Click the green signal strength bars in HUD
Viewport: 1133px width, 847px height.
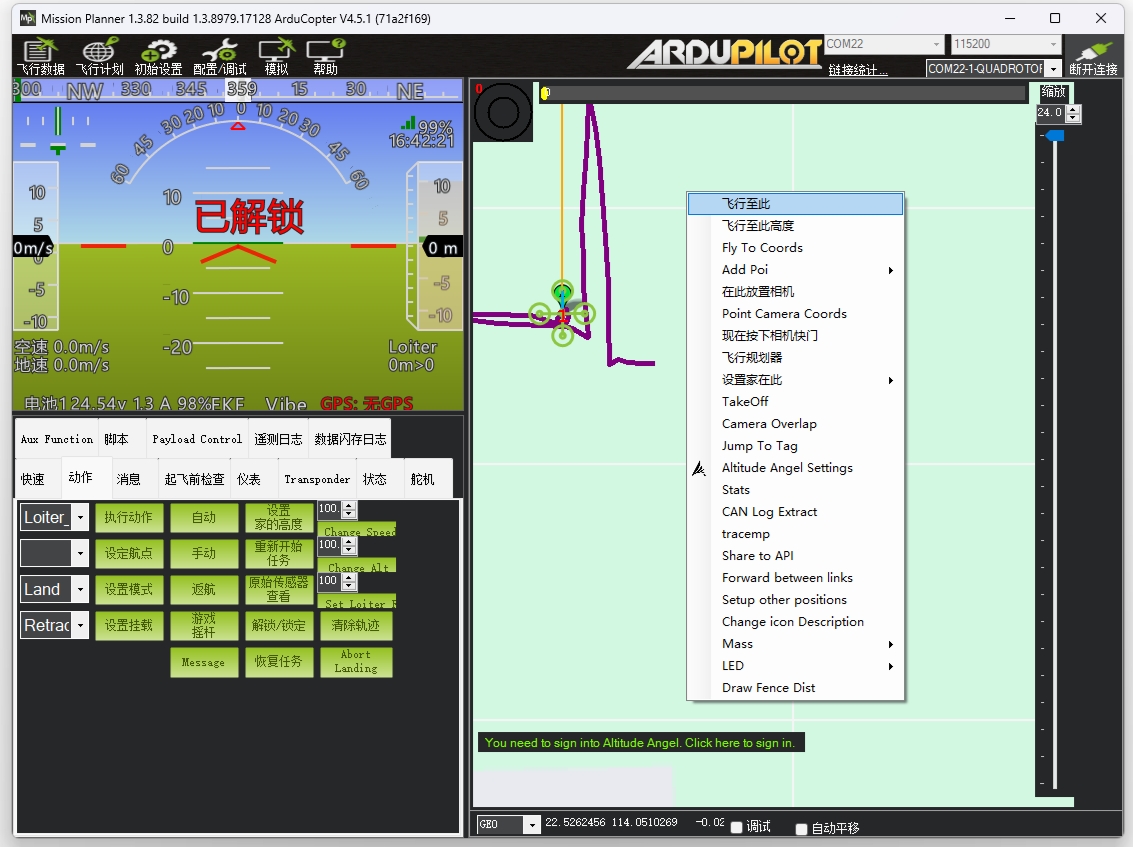point(408,124)
